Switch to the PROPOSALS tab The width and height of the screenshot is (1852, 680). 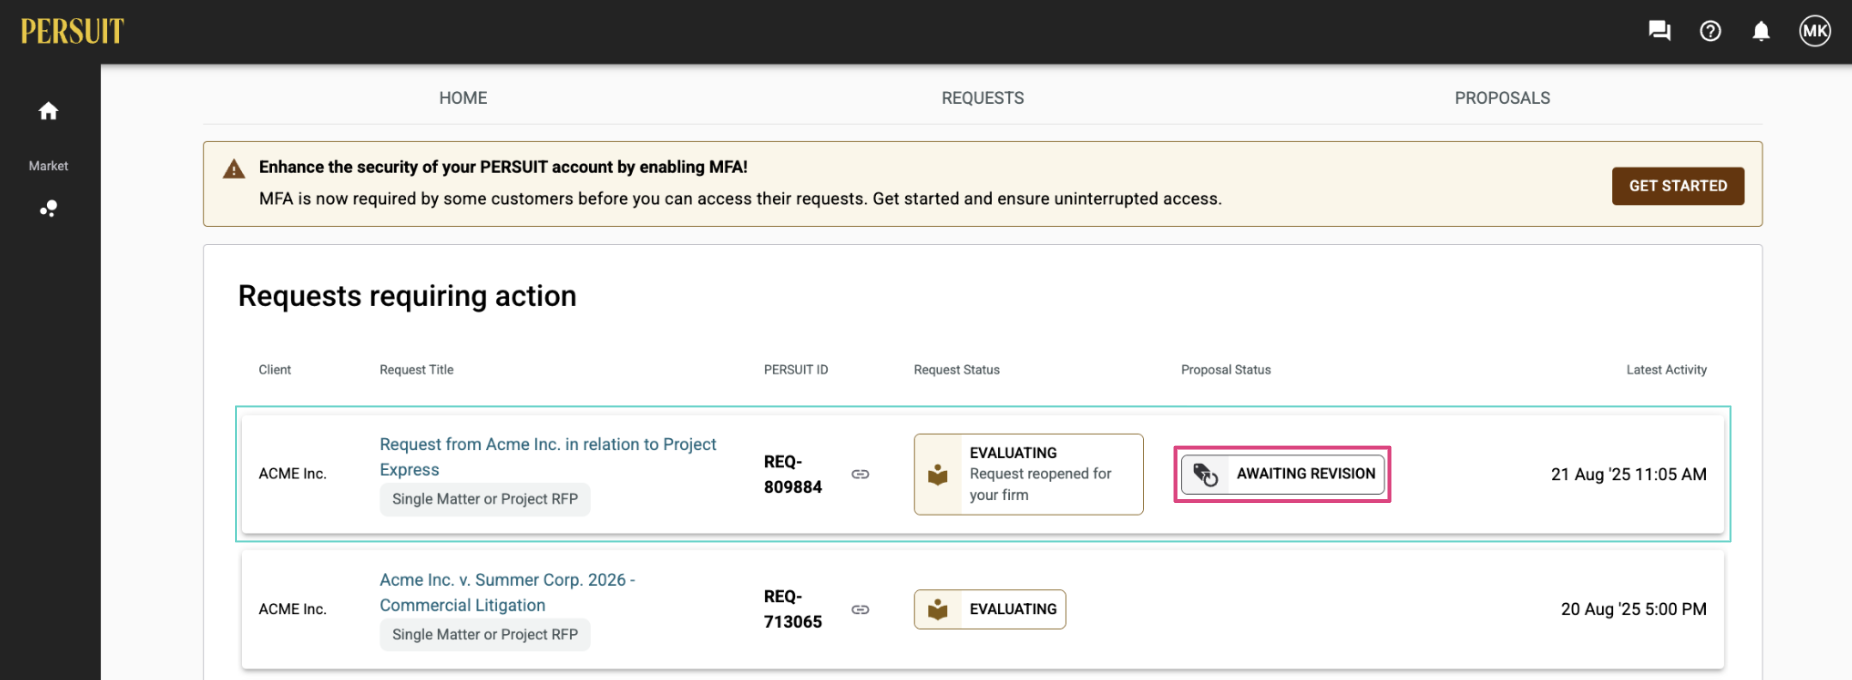click(1502, 98)
